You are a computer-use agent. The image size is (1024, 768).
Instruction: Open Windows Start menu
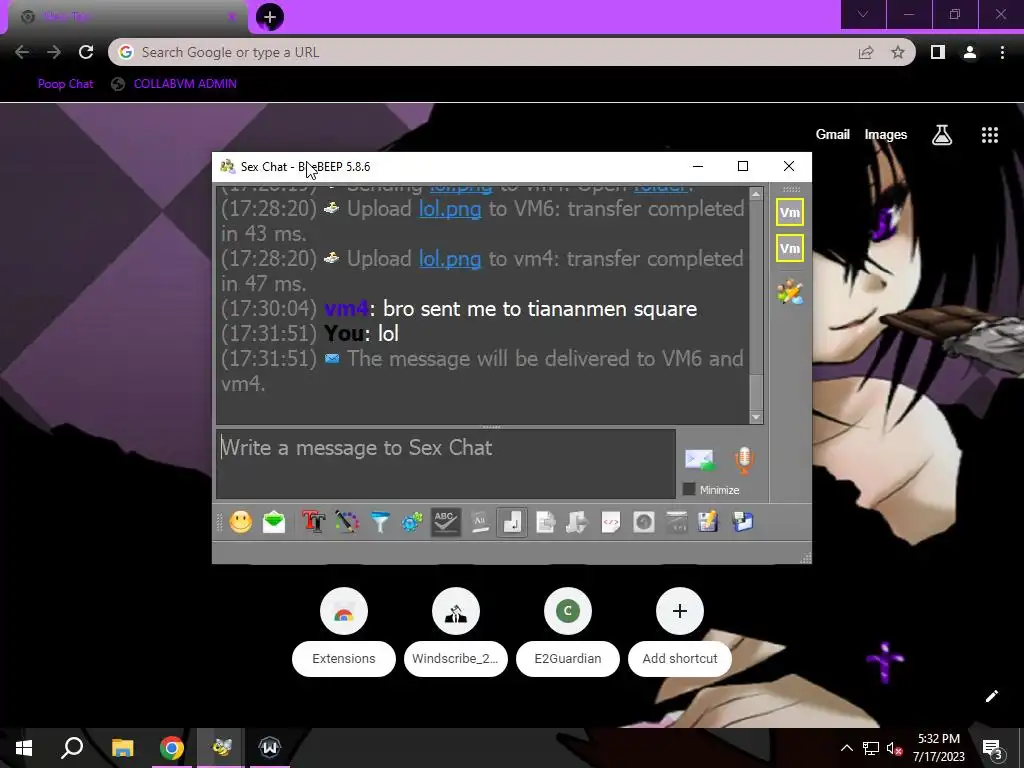click(24, 748)
